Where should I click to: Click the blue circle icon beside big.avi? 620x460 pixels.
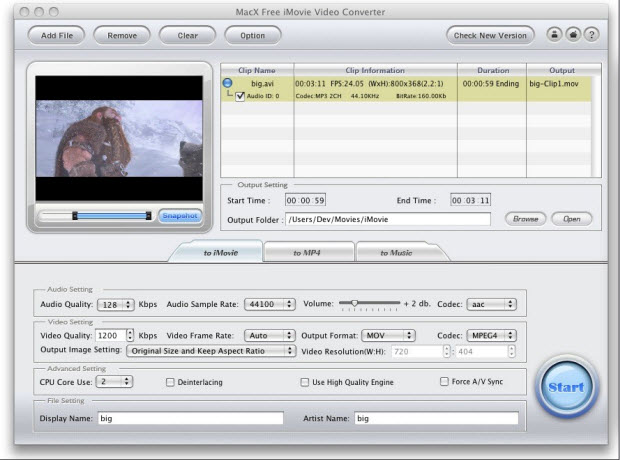click(x=227, y=83)
